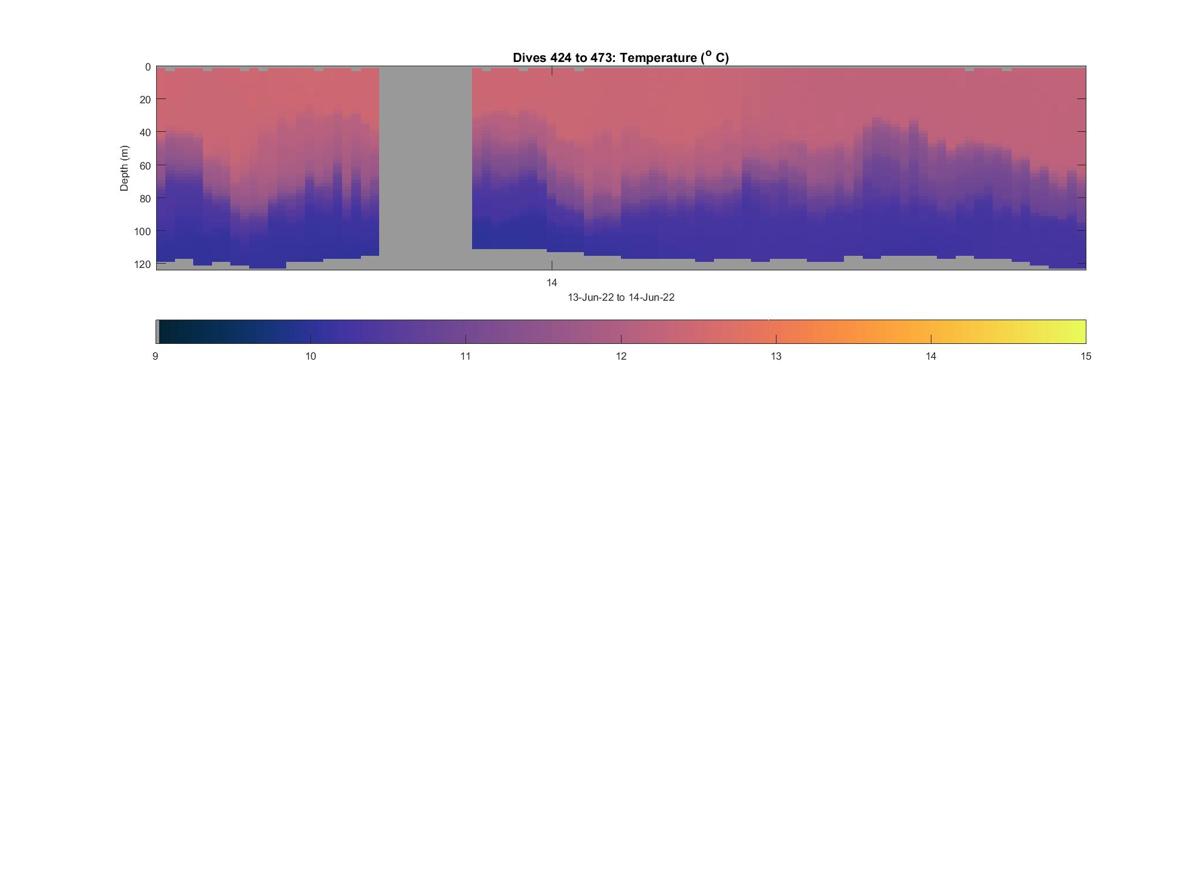Click depth axis tick label '40'
1200x885 pixels.
coord(145,133)
